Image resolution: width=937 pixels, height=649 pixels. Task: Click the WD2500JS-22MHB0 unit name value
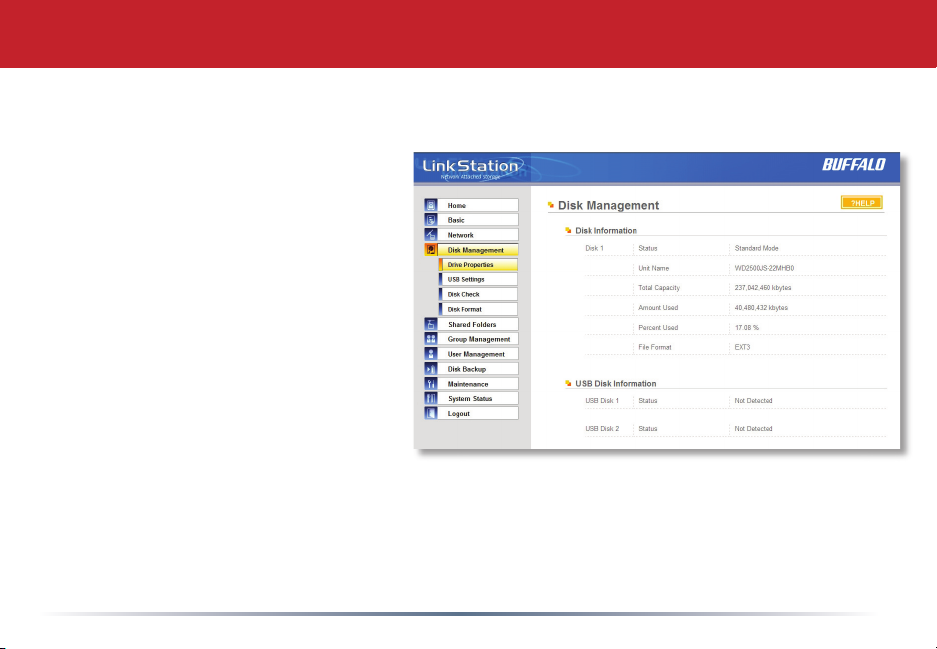[764, 268]
